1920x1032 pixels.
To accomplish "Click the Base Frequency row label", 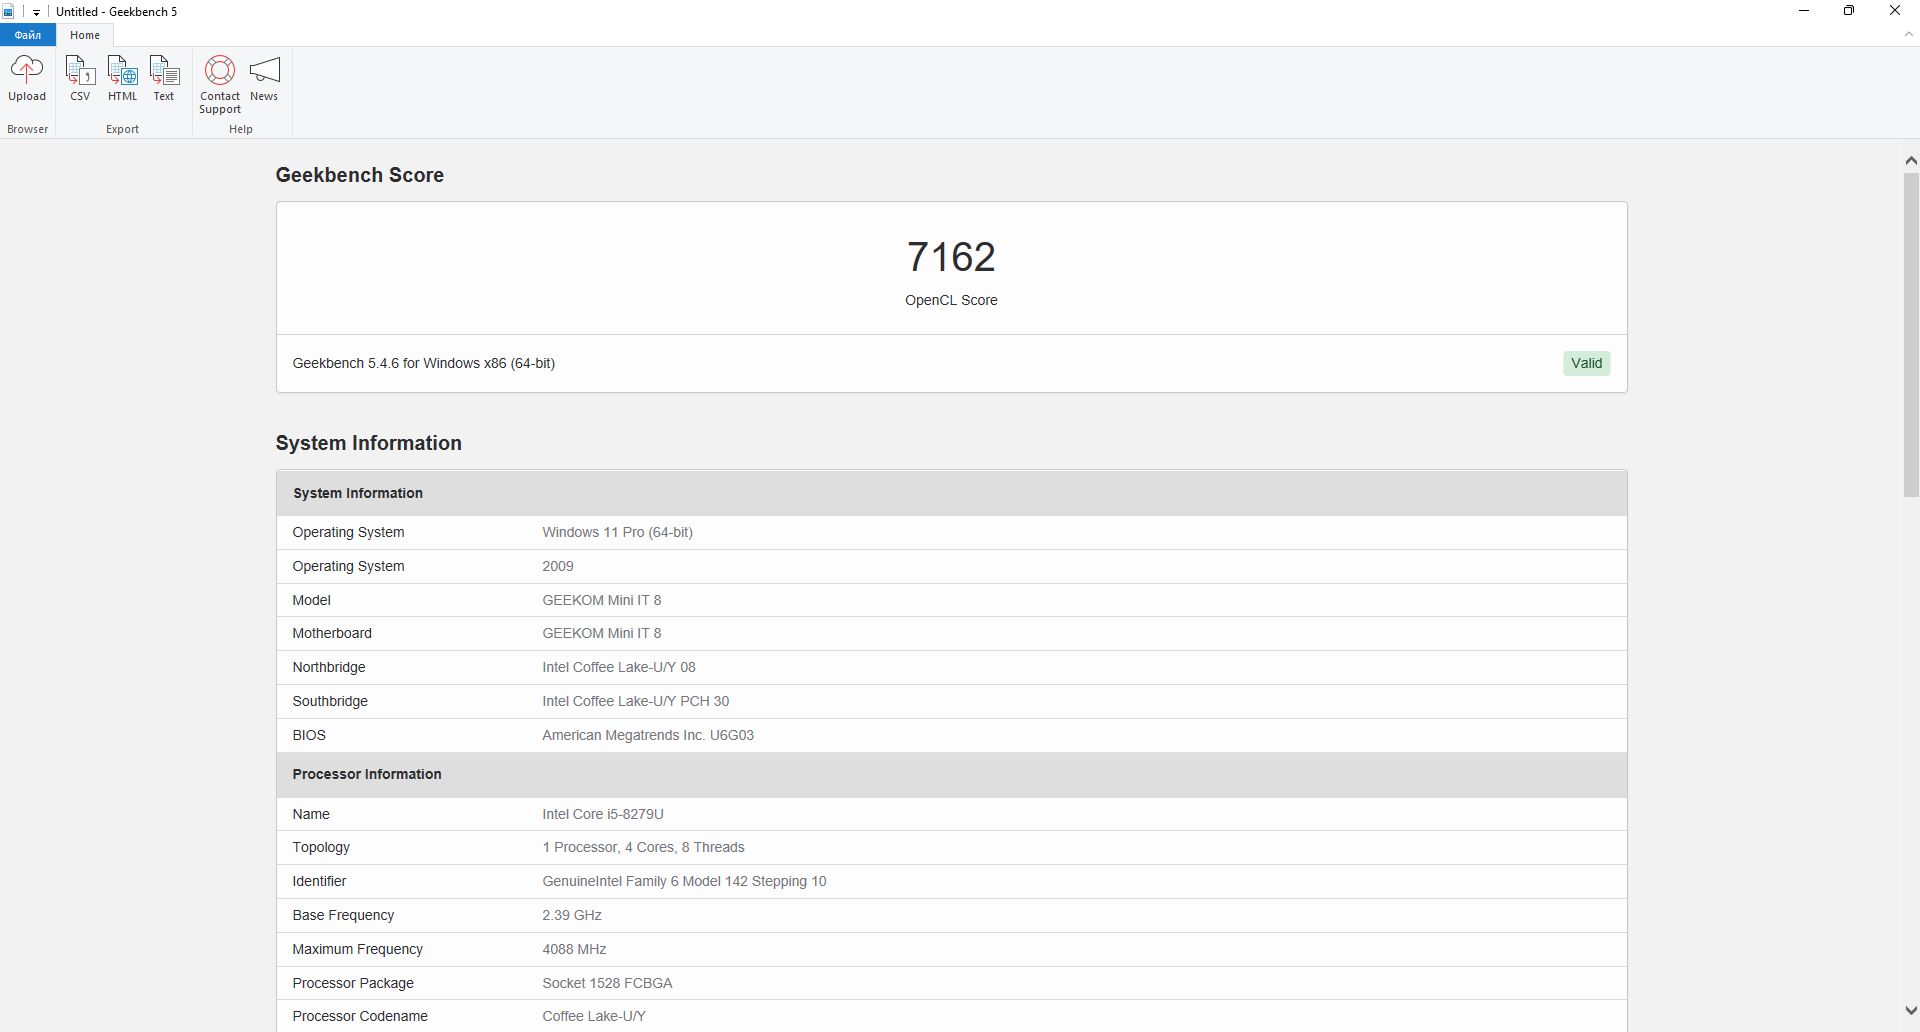I will tap(343, 915).
